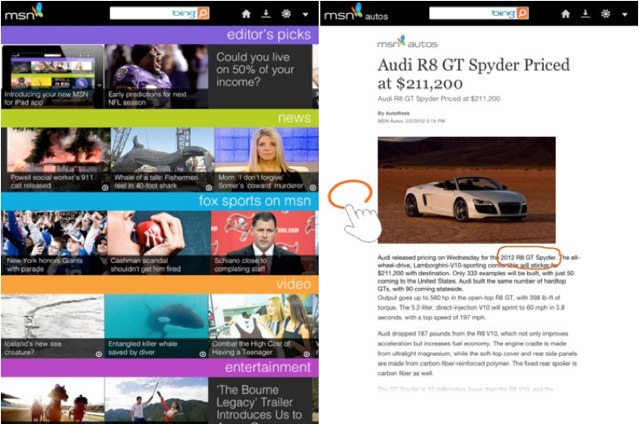639x424 pixels.
Task: Click the download icon above editor's picks
Action: [x=266, y=14]
